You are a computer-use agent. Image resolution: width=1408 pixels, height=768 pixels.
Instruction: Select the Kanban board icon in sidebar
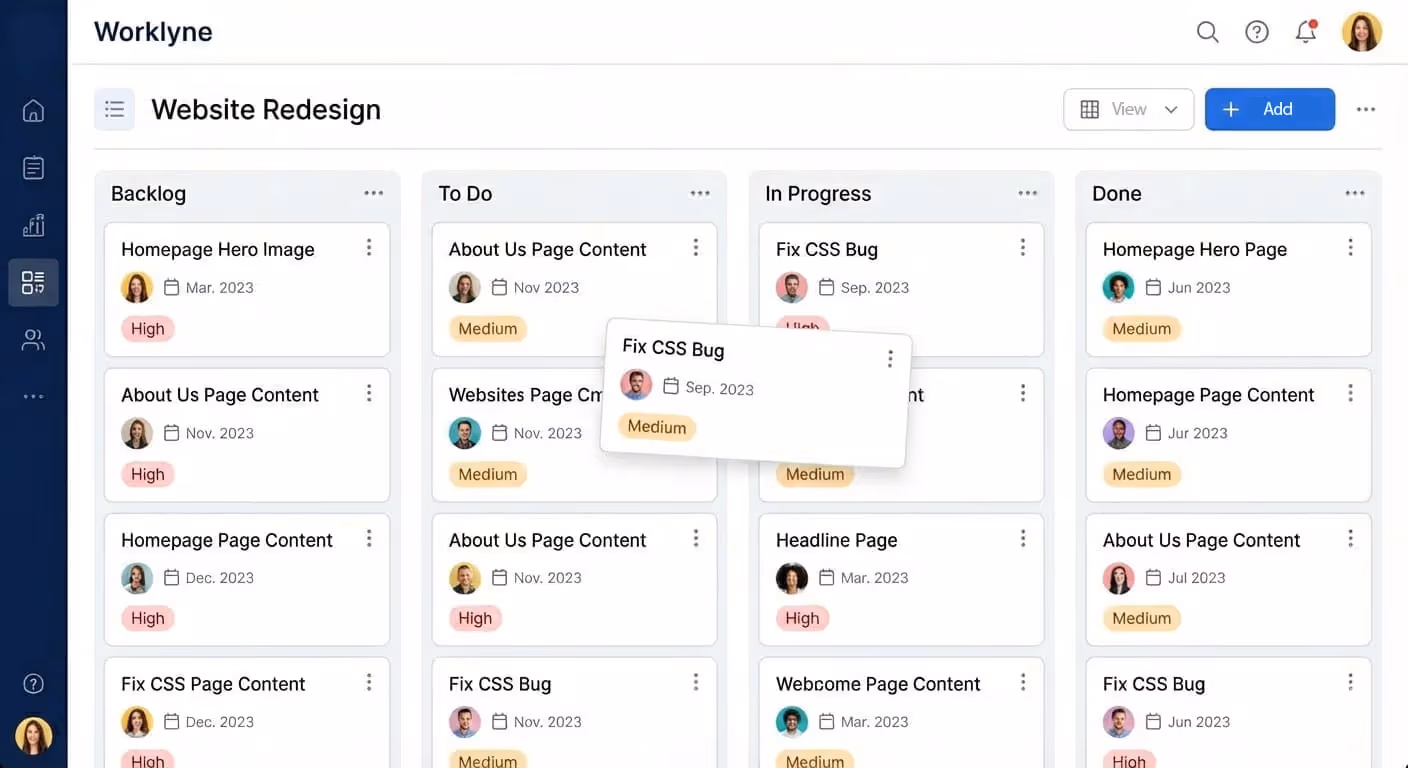tap(33, 282)
